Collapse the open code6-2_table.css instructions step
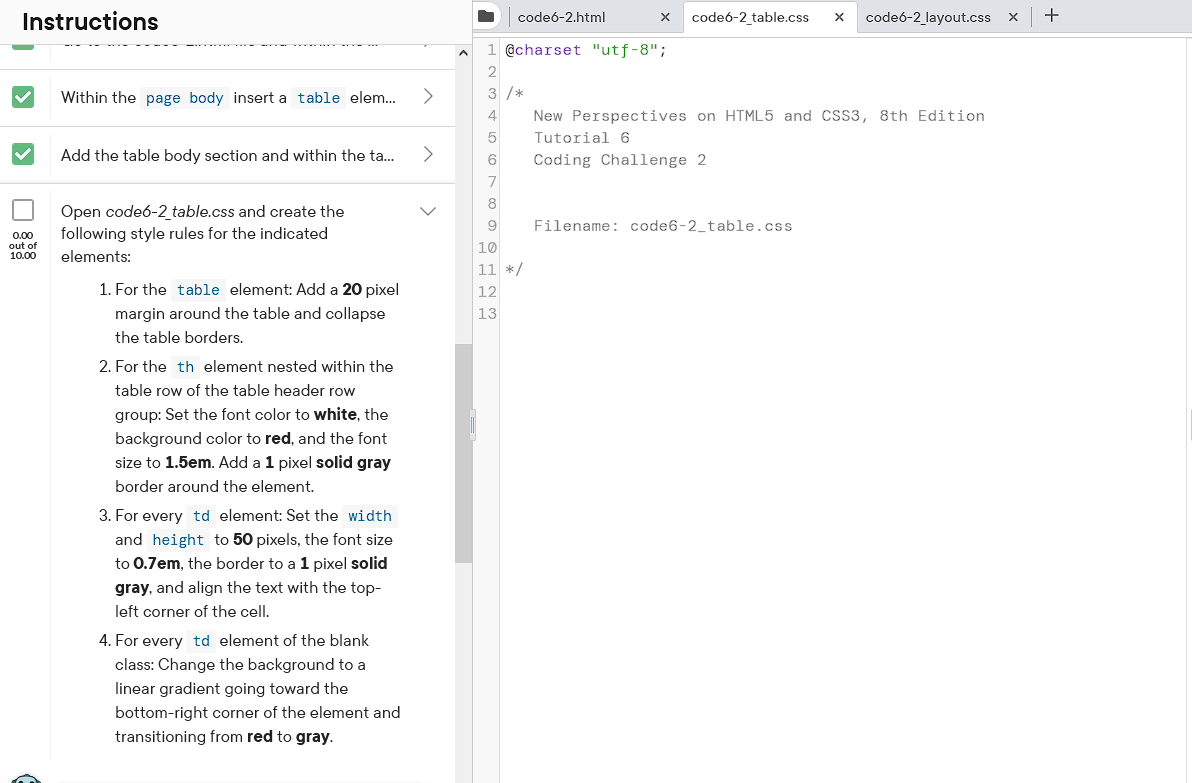This screenshot has width=1192, height=783. [x=428, y=211]
